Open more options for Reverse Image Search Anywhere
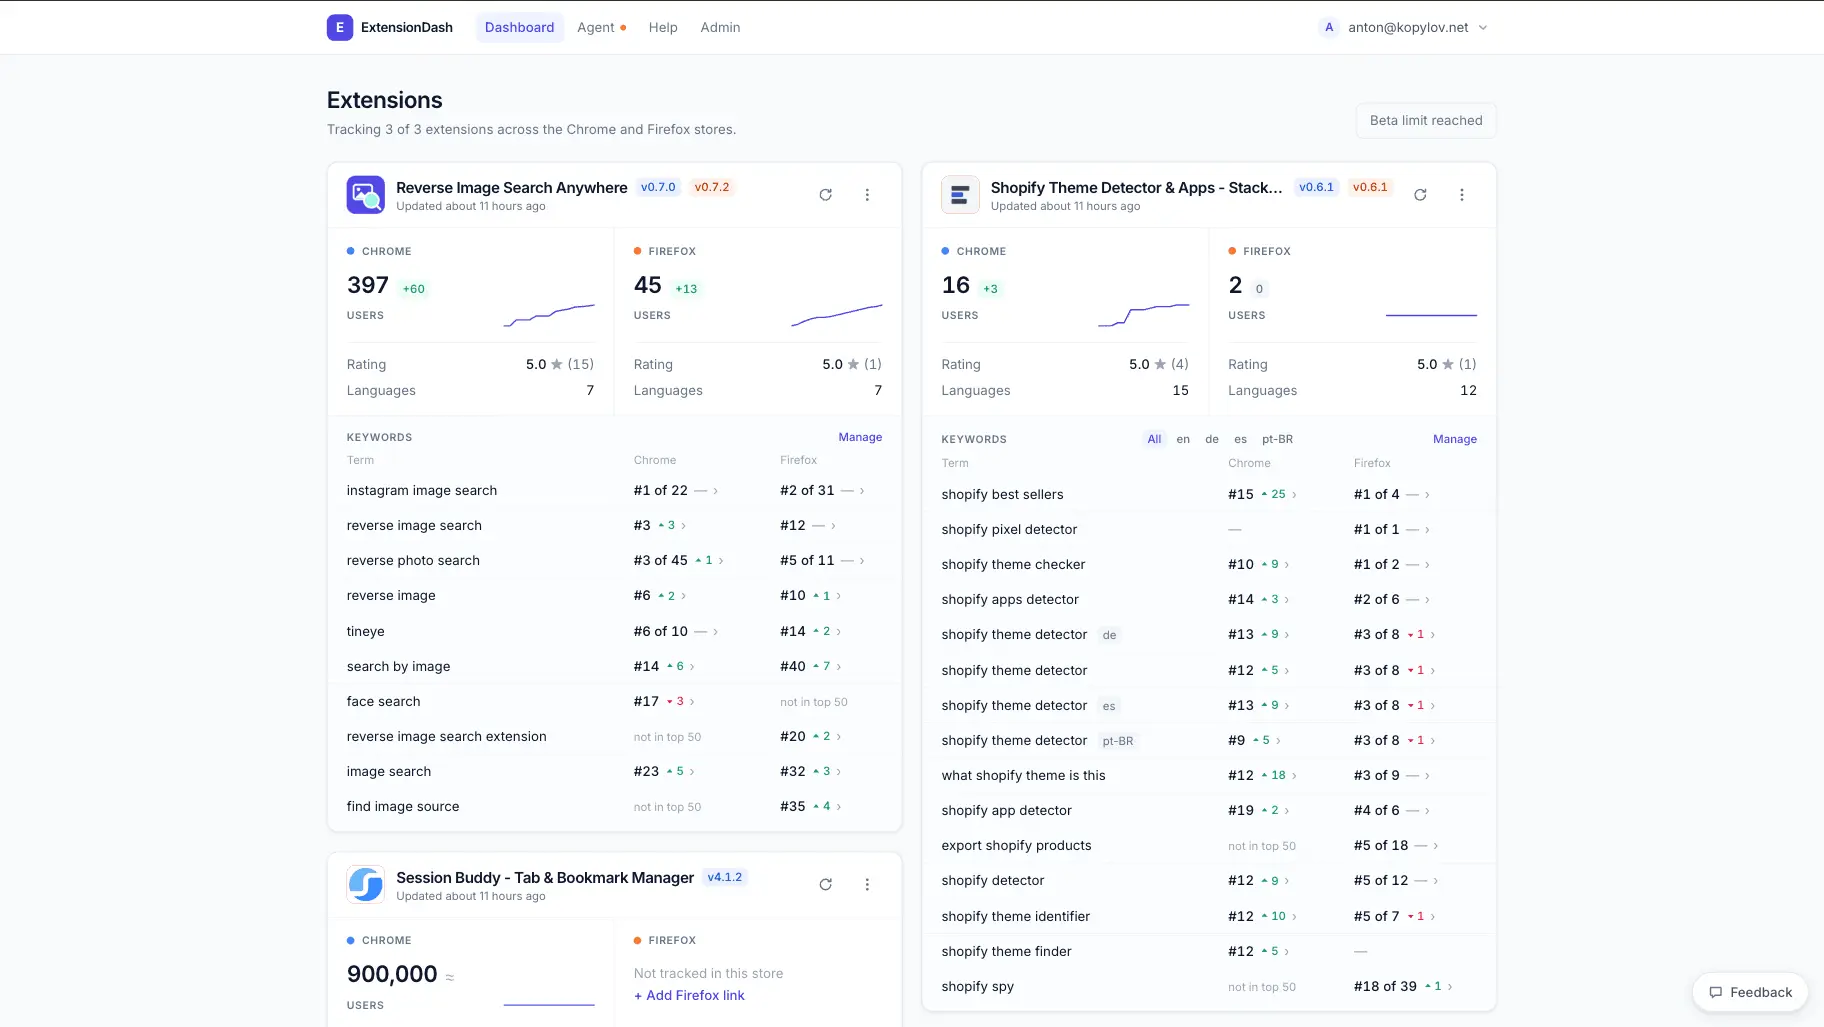 (867, 195)
